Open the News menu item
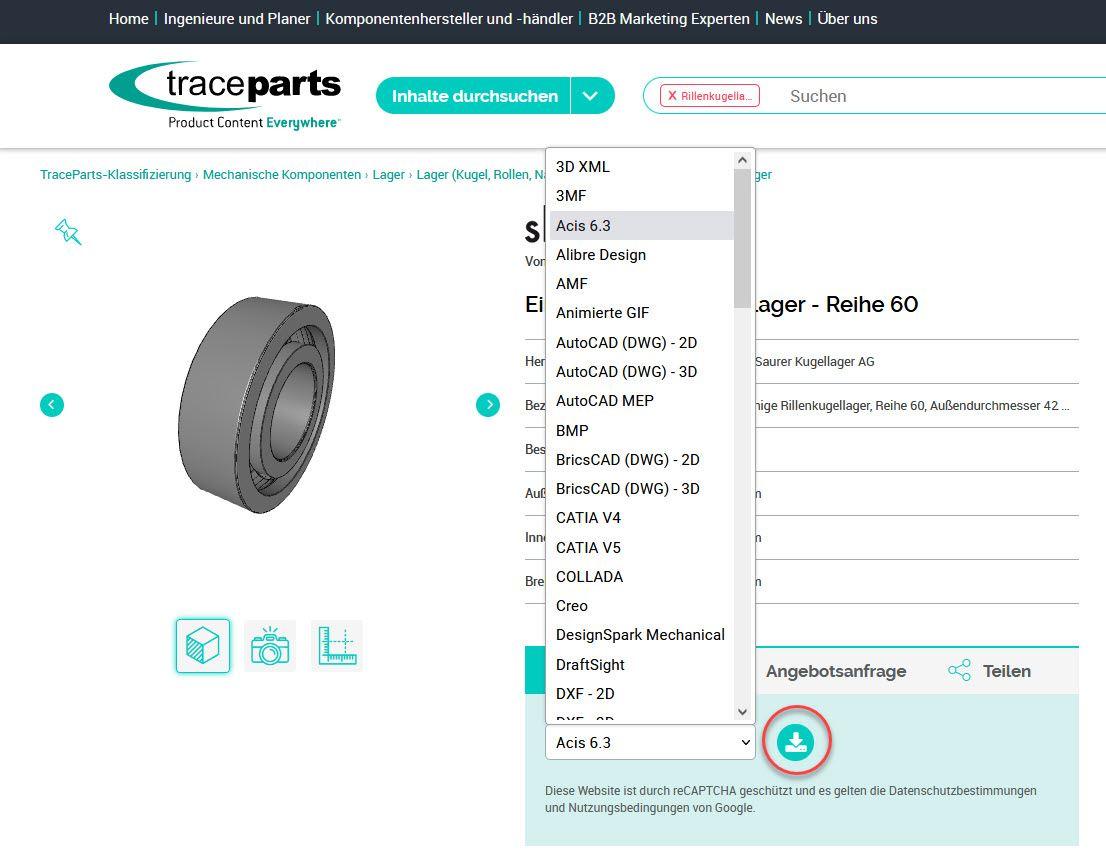Viewport: 1106px width, 864px height. tap(783, 19)
